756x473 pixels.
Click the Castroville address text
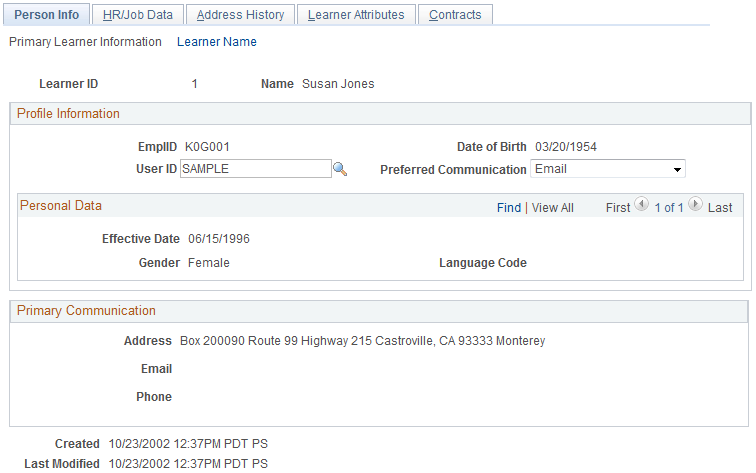click(363, 341)
